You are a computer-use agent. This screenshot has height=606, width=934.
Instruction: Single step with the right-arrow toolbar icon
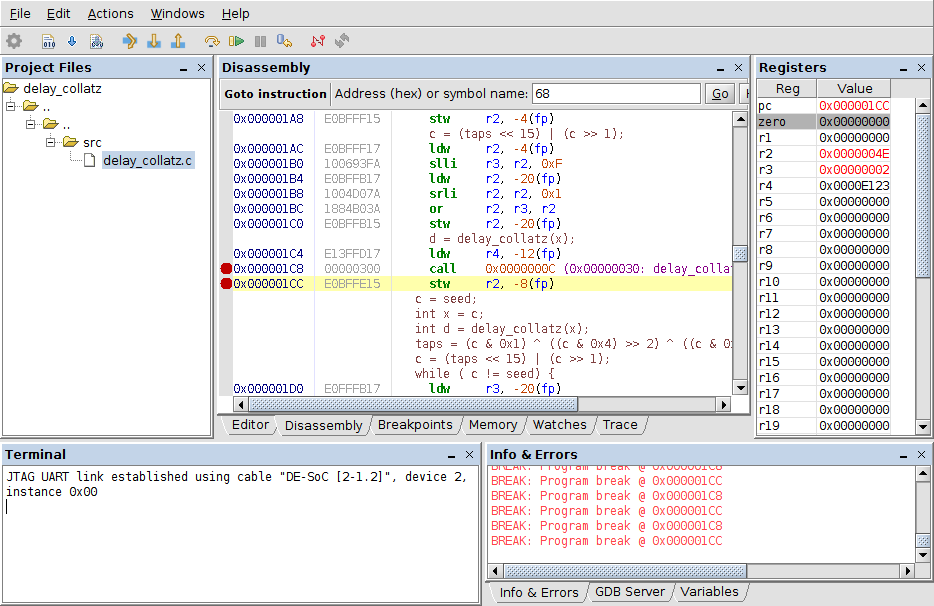[x=129, y=41]
